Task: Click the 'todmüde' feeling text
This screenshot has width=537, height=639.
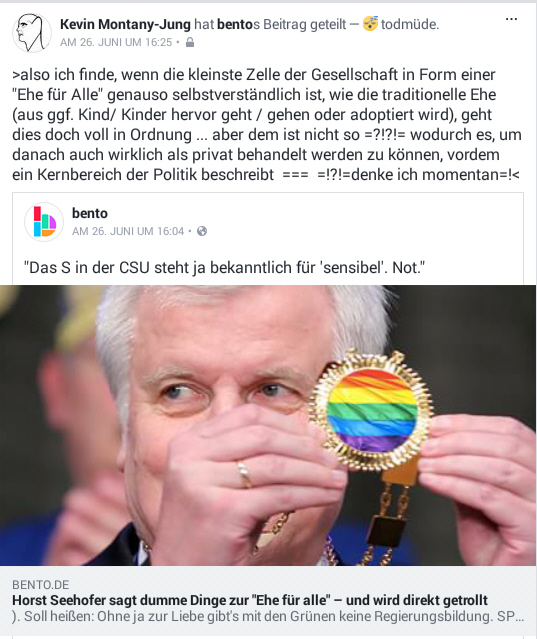Action: (410, 24)
